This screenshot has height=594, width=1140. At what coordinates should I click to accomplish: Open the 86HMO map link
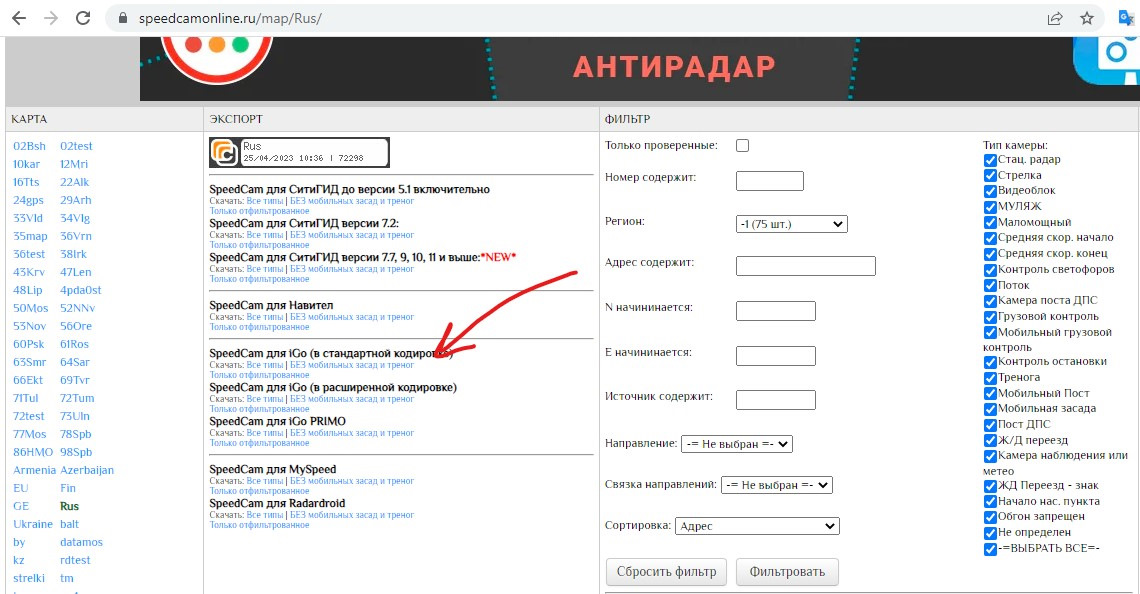coord(33,452)
